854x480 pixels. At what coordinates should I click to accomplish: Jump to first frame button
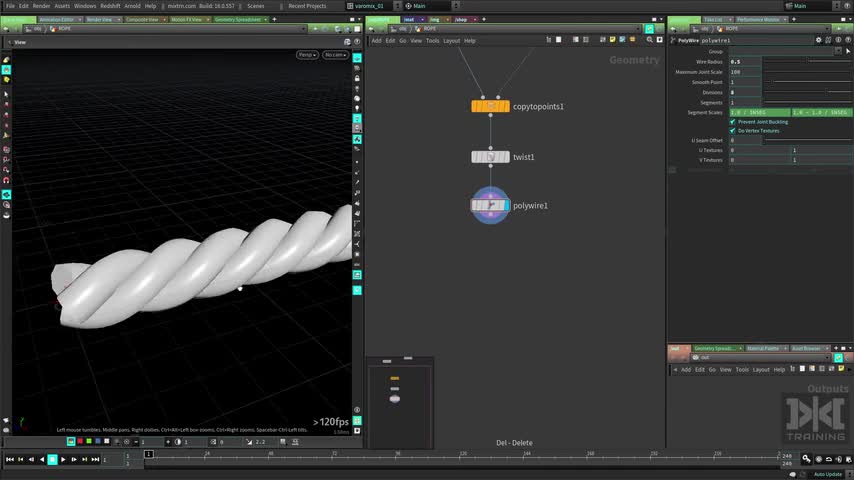[10, 460]
